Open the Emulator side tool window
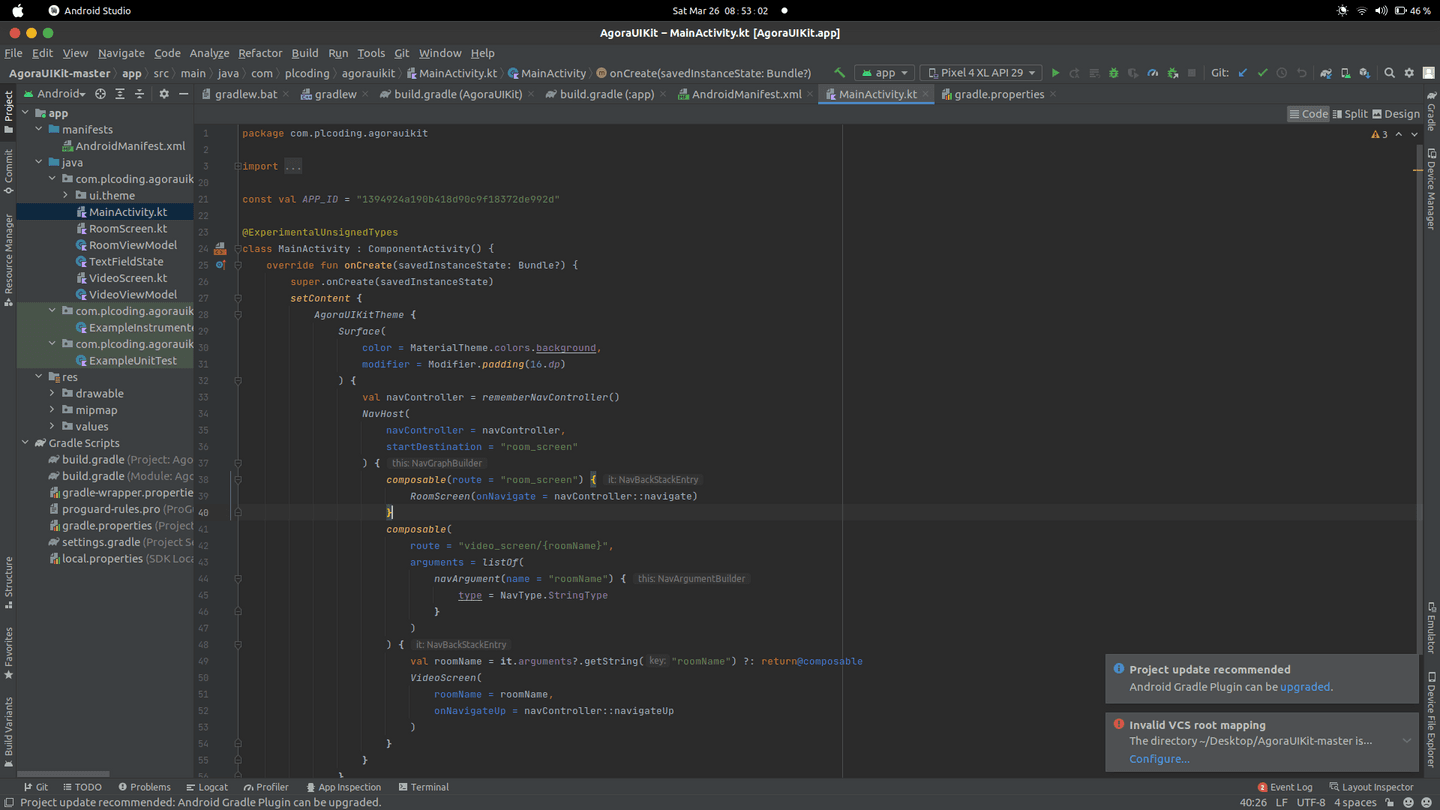This screenshot has width=1440, height=810. click(1431, 627)
